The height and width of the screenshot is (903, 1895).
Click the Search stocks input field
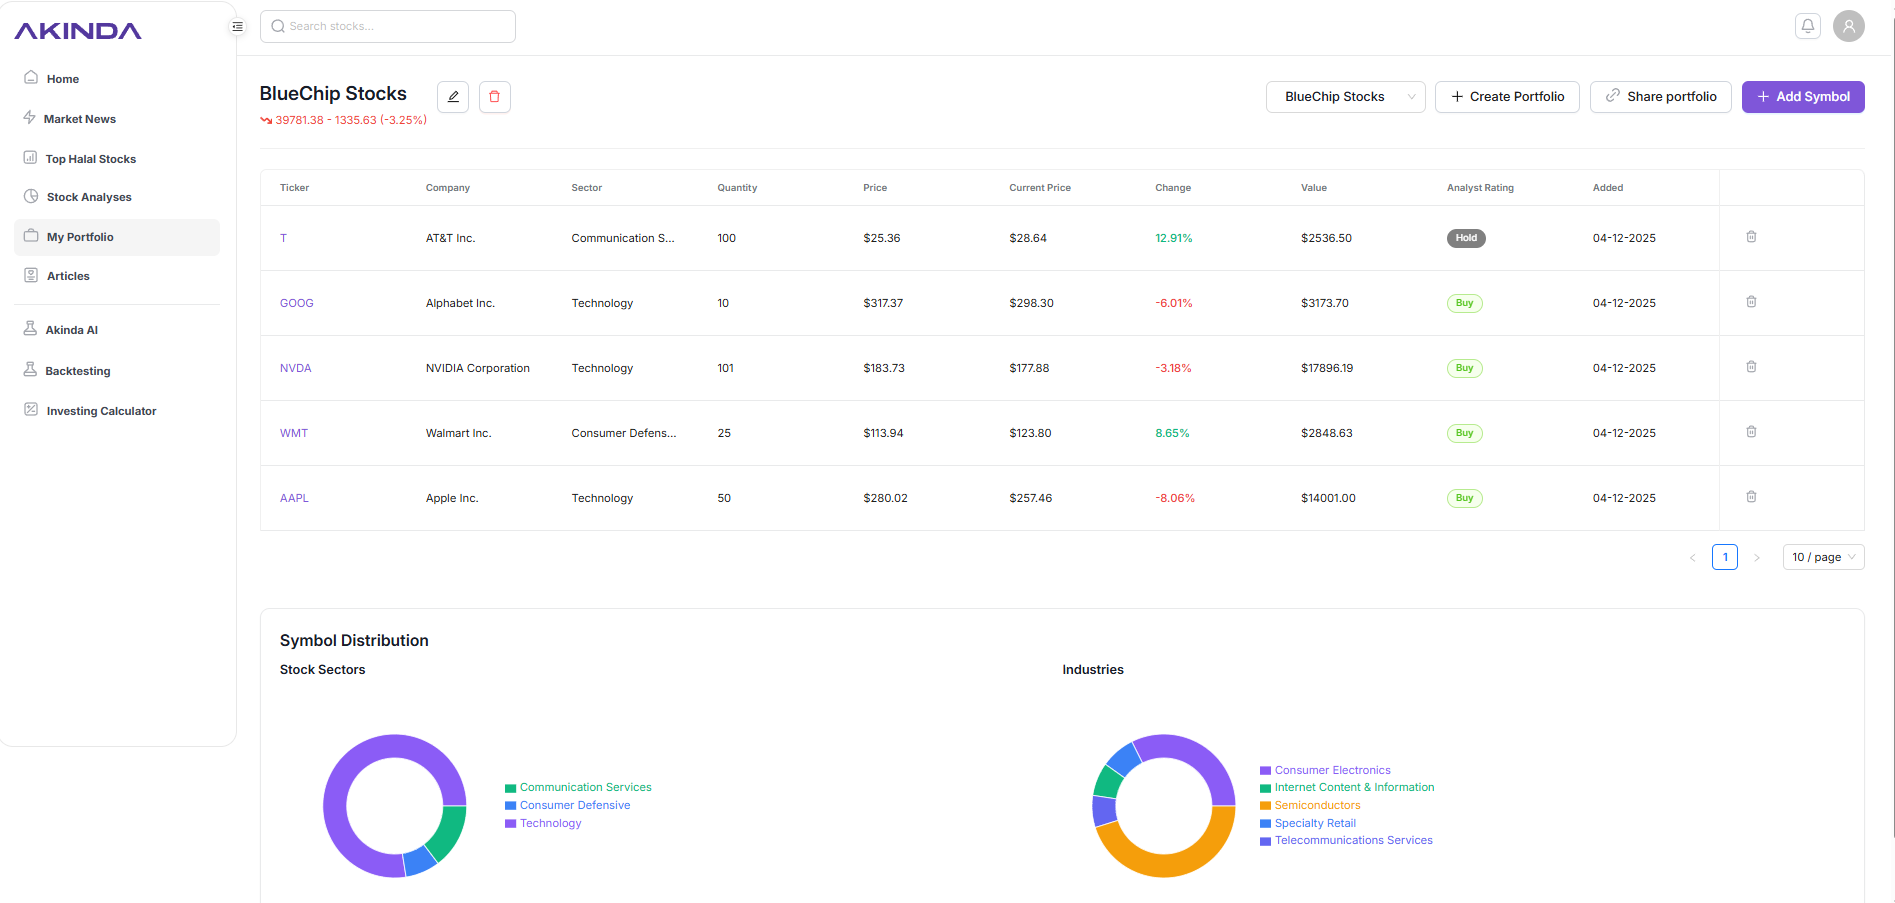[x=388, y=26]
